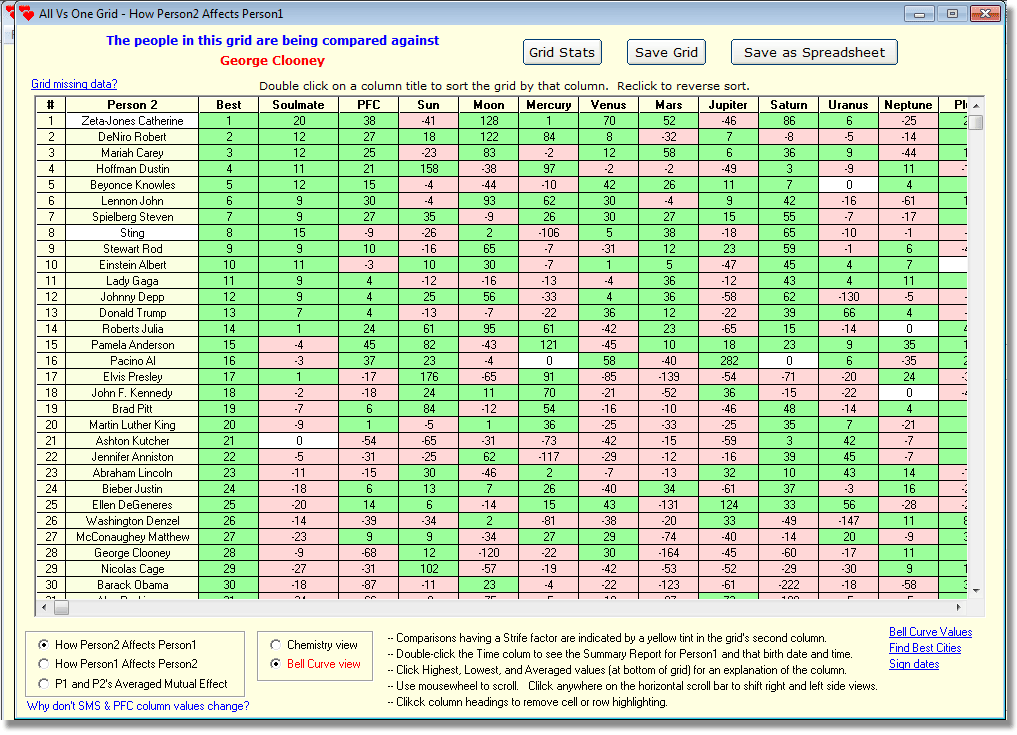Choose P1 and P2's Averaged Mutual Effect
Screen dimensions: 1017x735
(x=43, y=684)
